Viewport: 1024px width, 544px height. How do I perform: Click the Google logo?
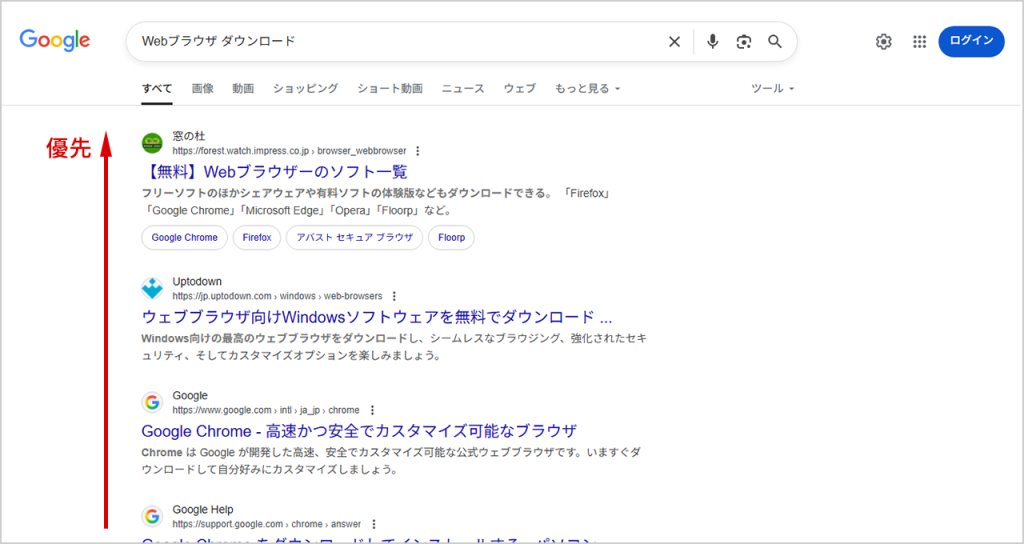tap(55, 40)
